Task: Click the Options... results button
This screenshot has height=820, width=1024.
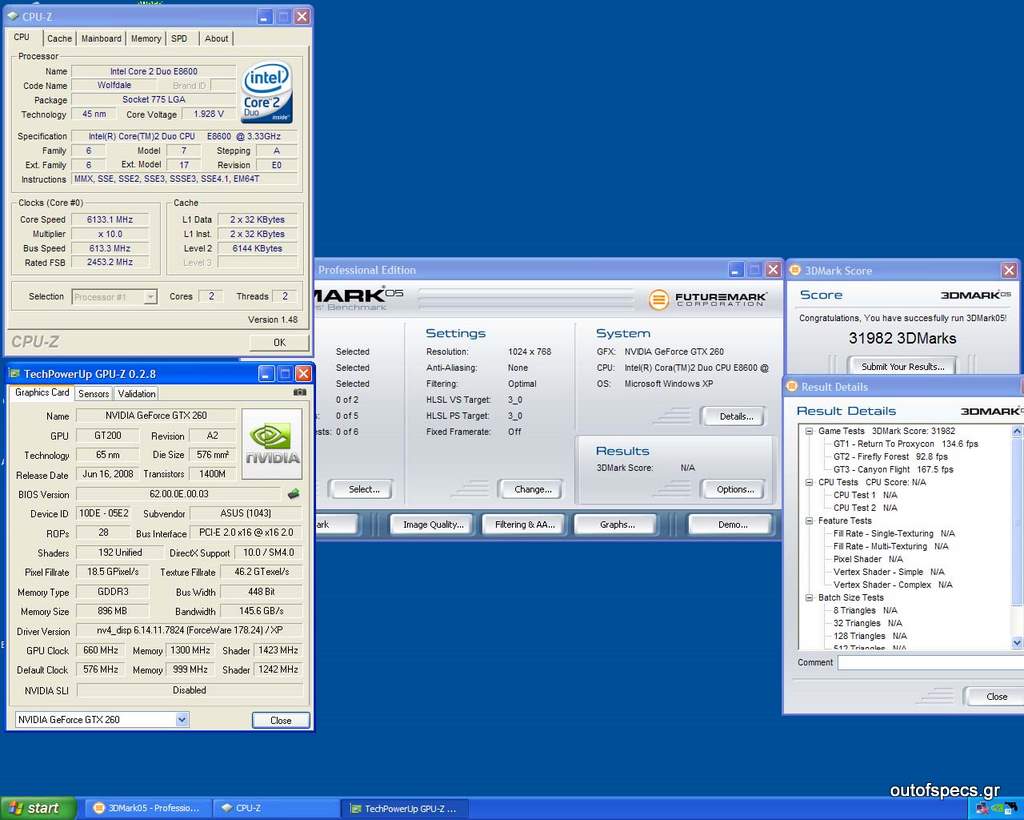Action: (735, 489)
